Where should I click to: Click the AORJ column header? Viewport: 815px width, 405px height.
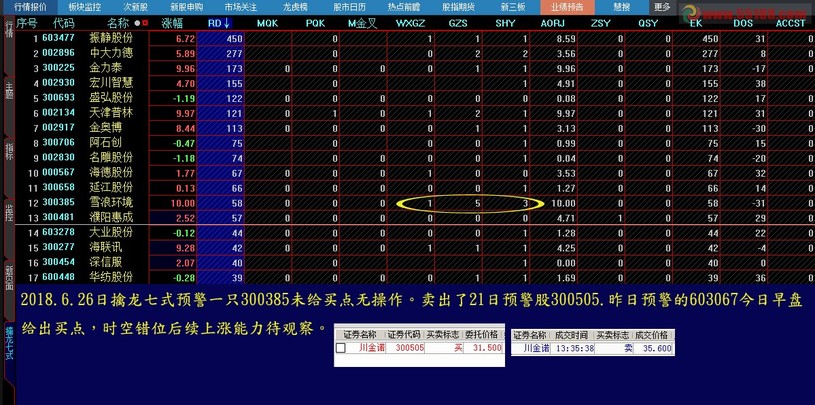click(x=551, y=22)
